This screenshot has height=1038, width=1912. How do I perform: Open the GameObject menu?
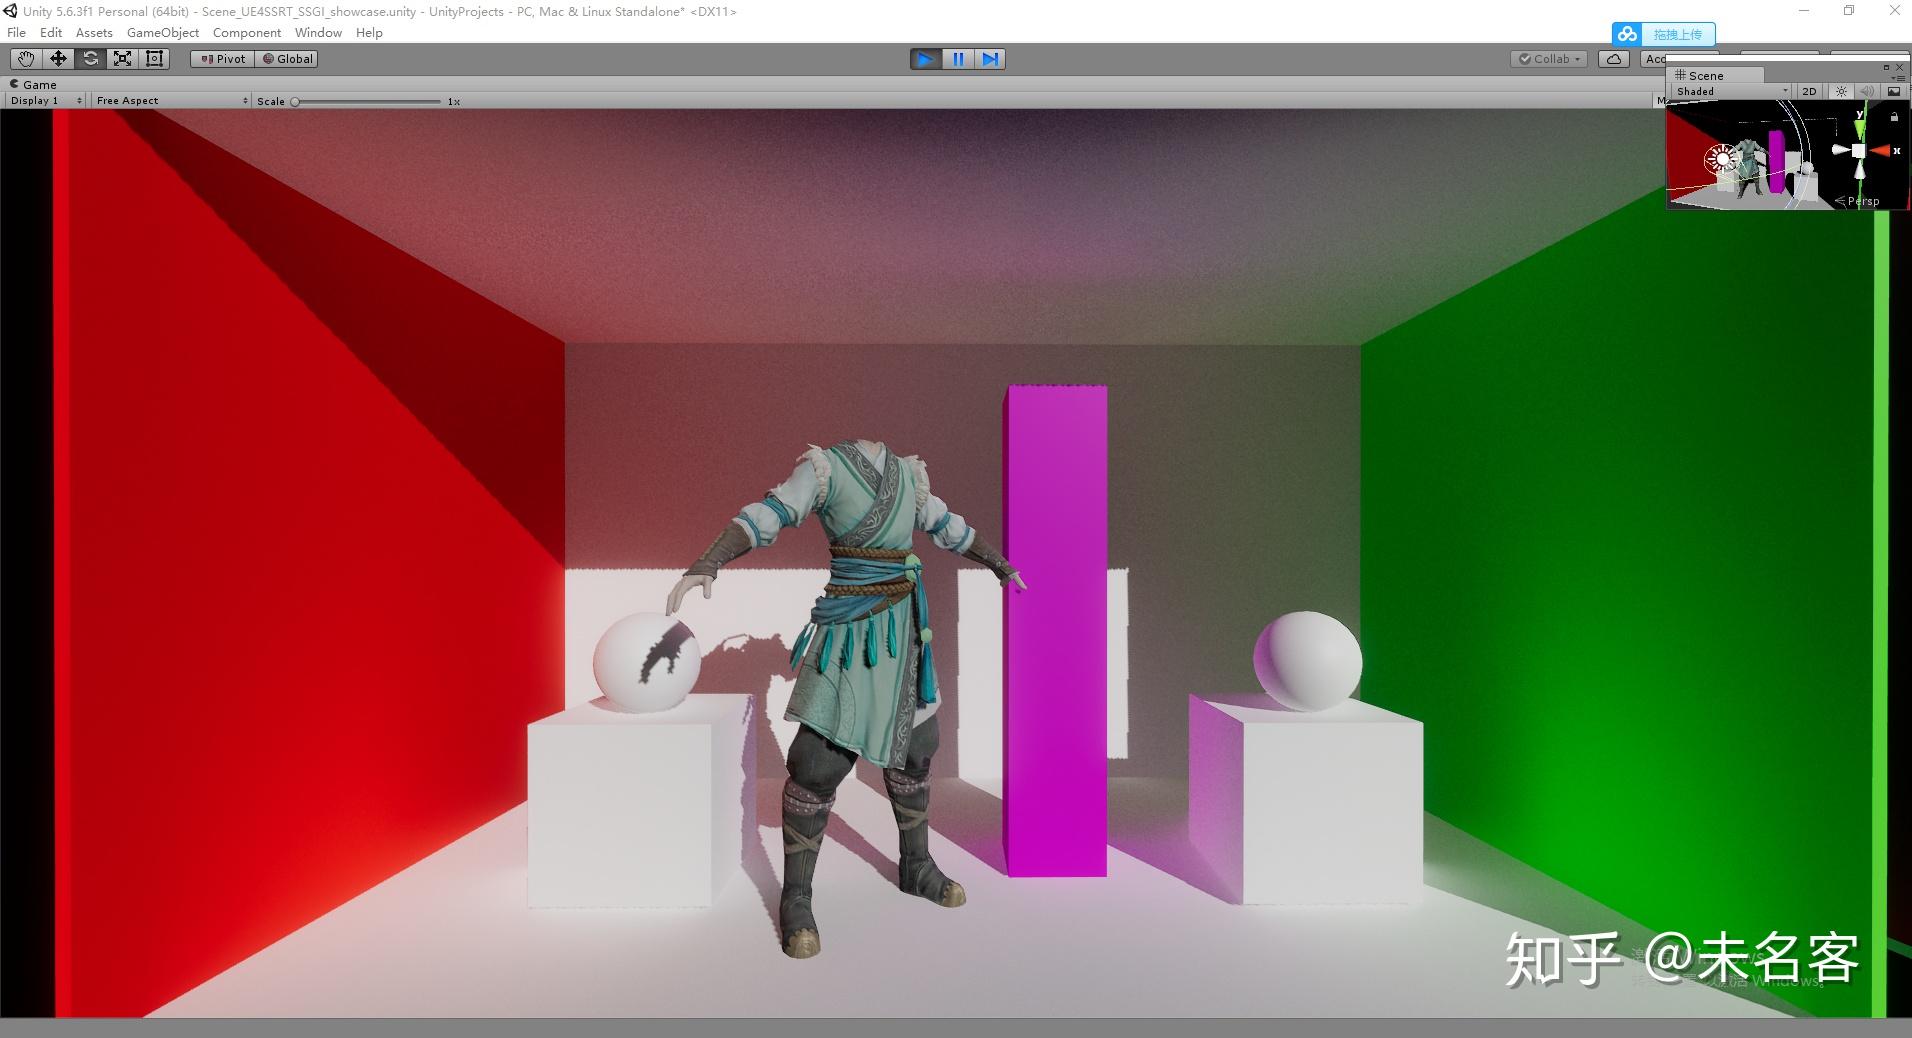[x=162, y=33]
